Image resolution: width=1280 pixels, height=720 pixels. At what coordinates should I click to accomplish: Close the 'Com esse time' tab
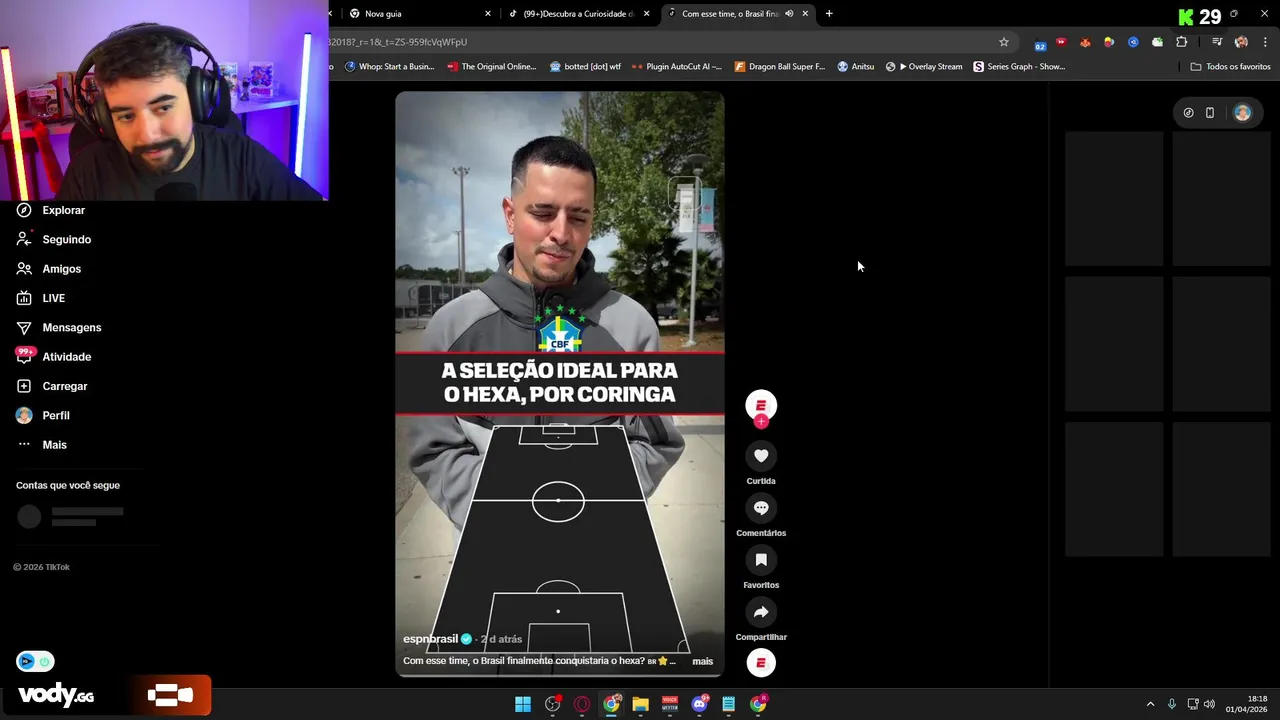coord(805,14)
